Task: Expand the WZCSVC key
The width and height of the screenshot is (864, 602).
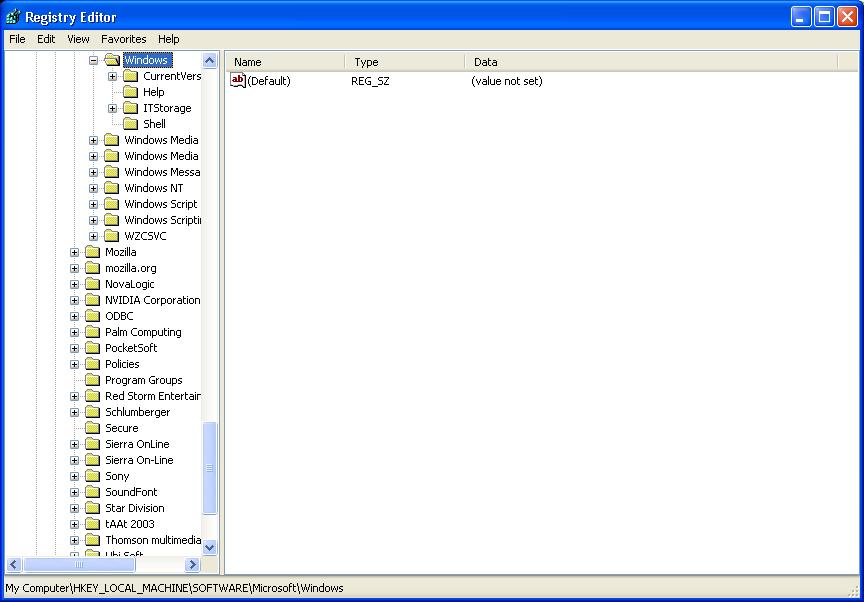Action: [x=94, y=236]
